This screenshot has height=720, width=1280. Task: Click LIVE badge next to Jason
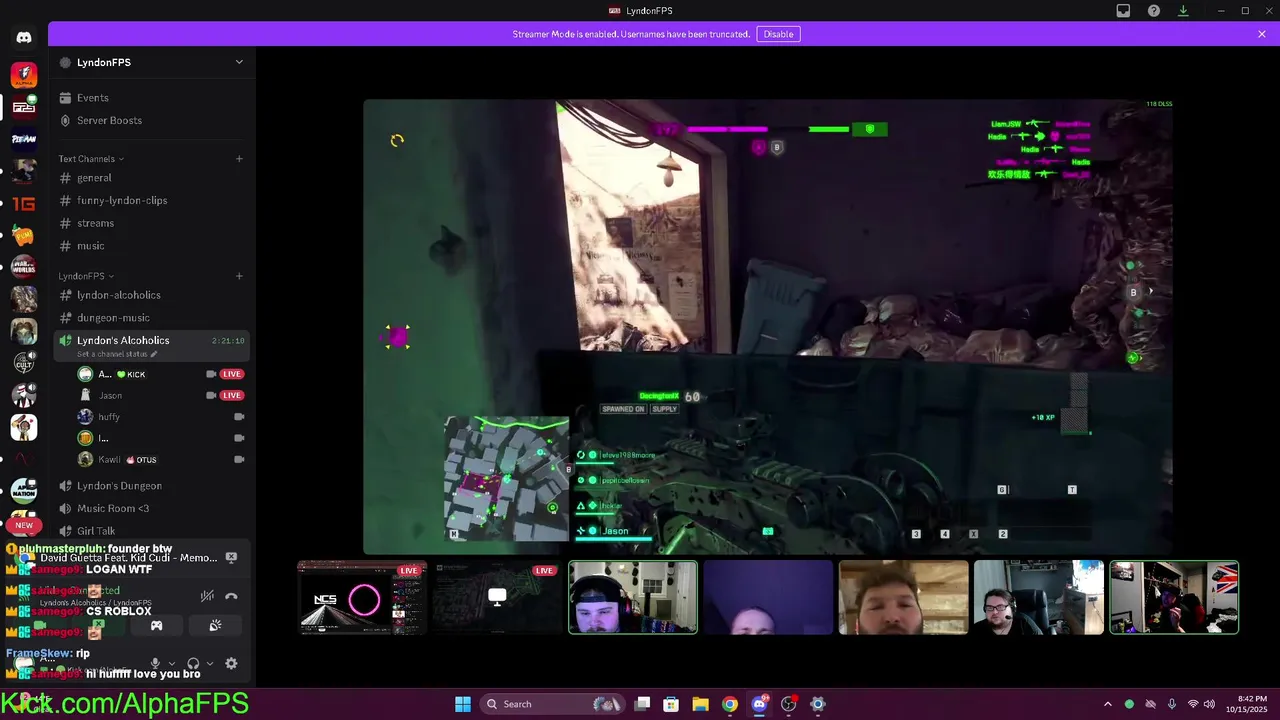[232, 395]
